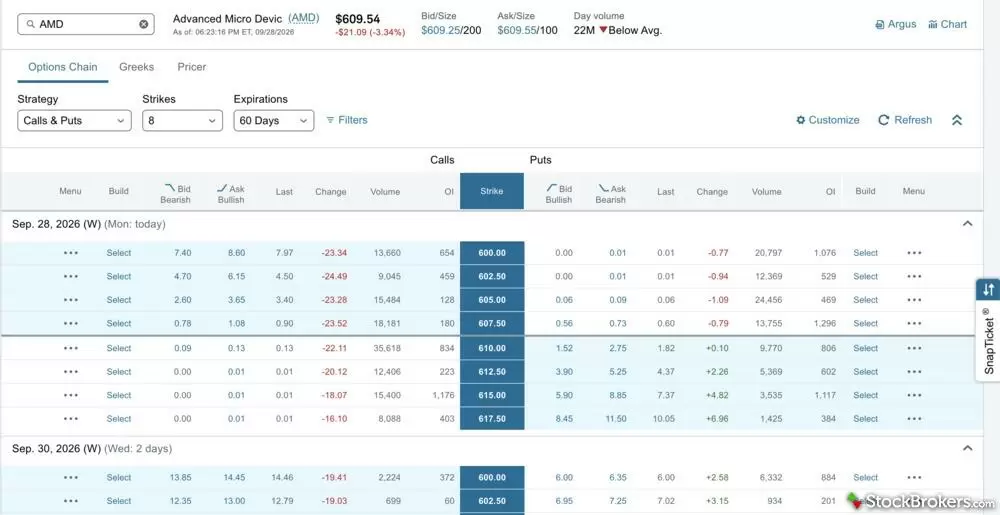Click put bid 5.90 for 615.00 strike
The height and width of the screenshot is (515, 1000).
click(x=564, y=396)
